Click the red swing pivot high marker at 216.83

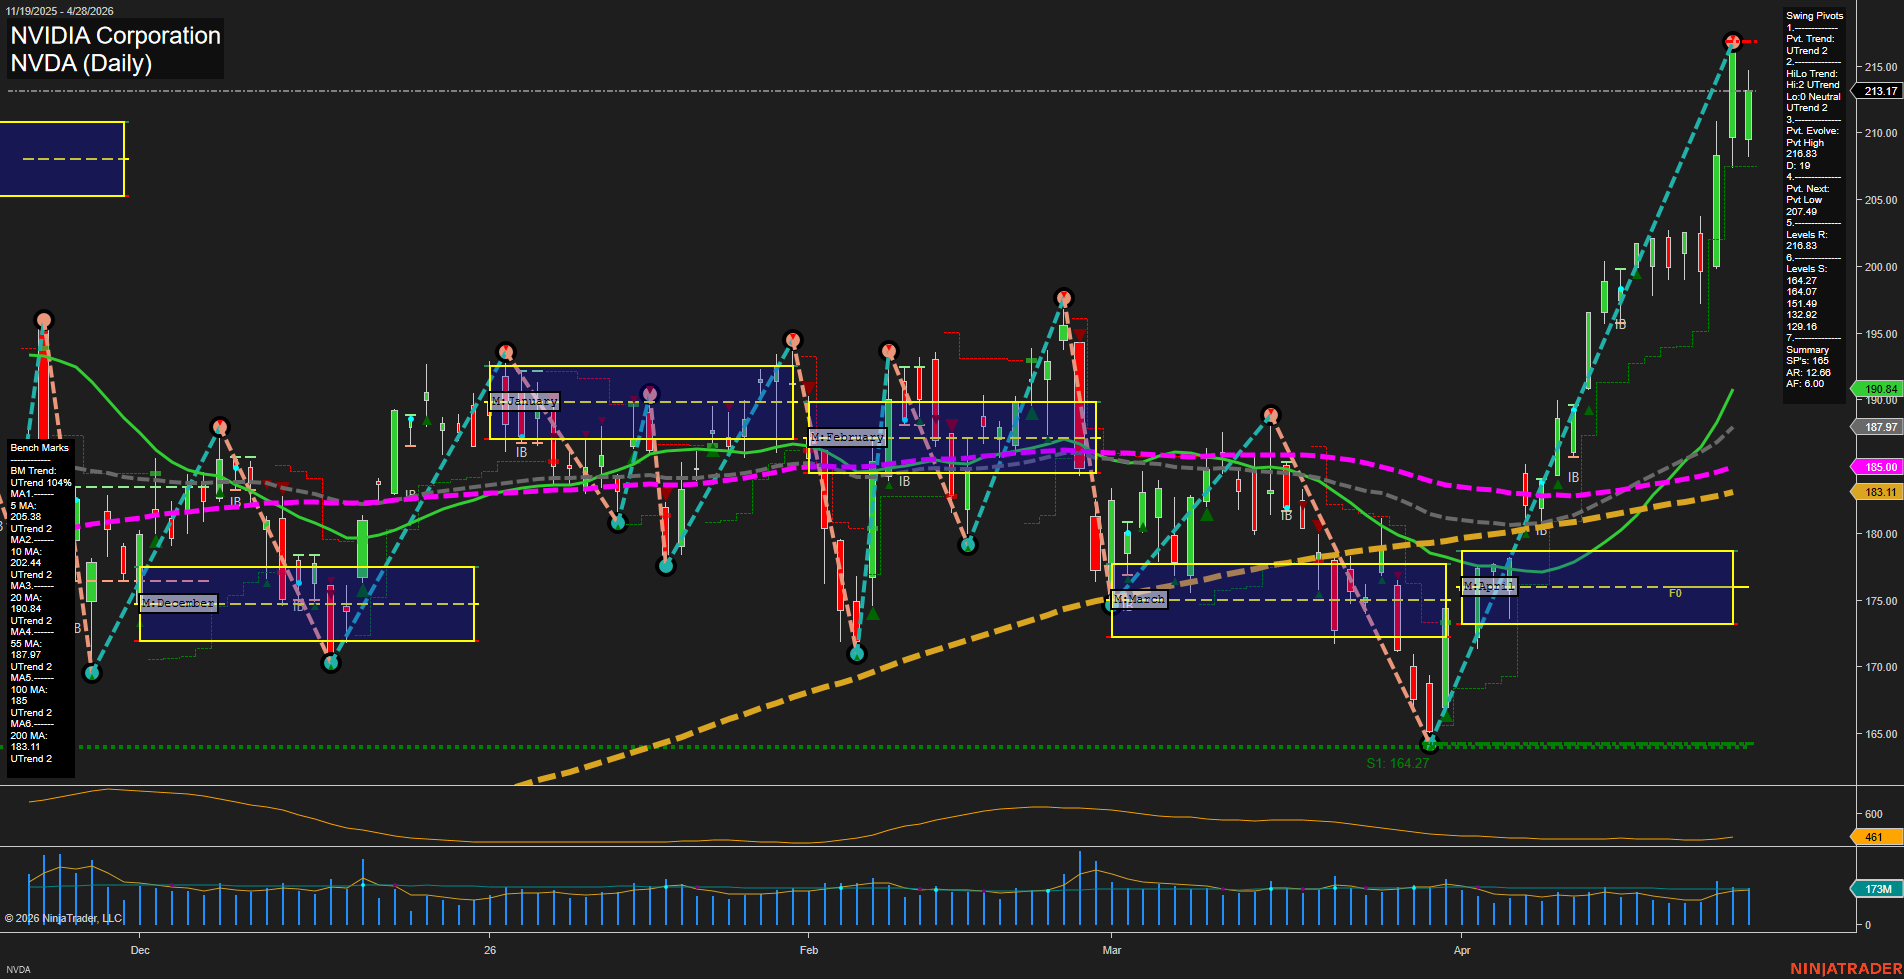[x=1732, y=41]
